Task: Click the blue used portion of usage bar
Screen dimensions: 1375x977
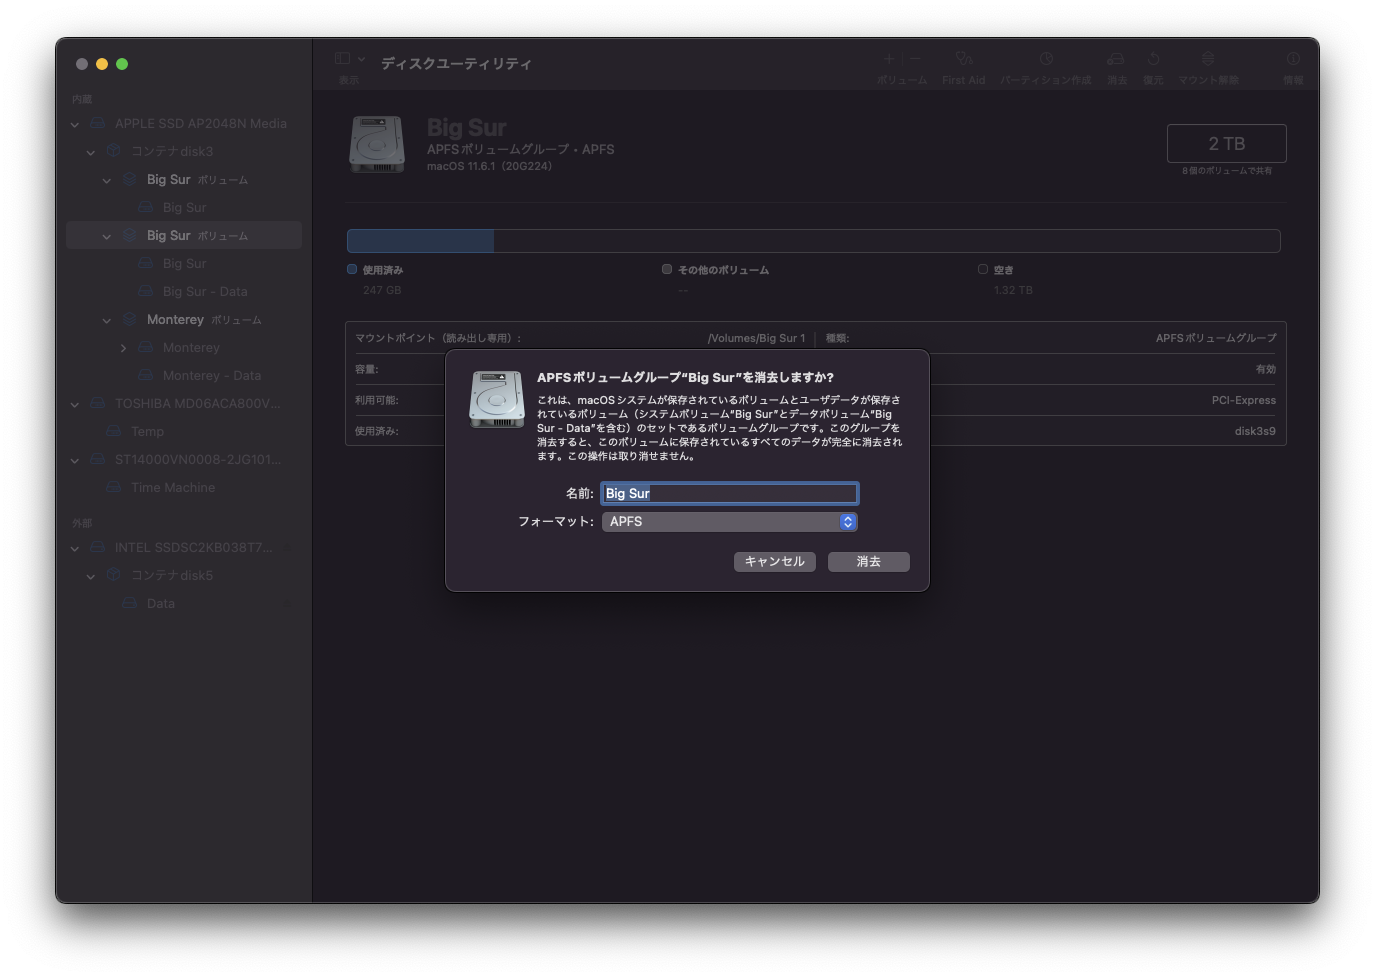Action: tap(420, 240)
